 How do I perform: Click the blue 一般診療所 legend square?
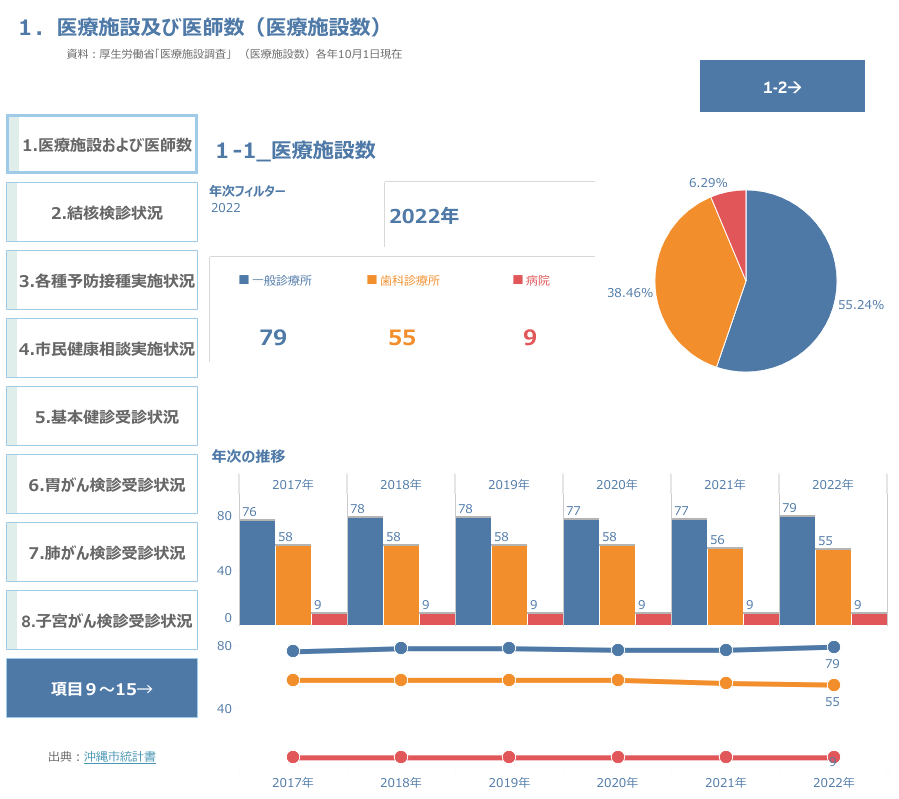[x=244, y=280]
